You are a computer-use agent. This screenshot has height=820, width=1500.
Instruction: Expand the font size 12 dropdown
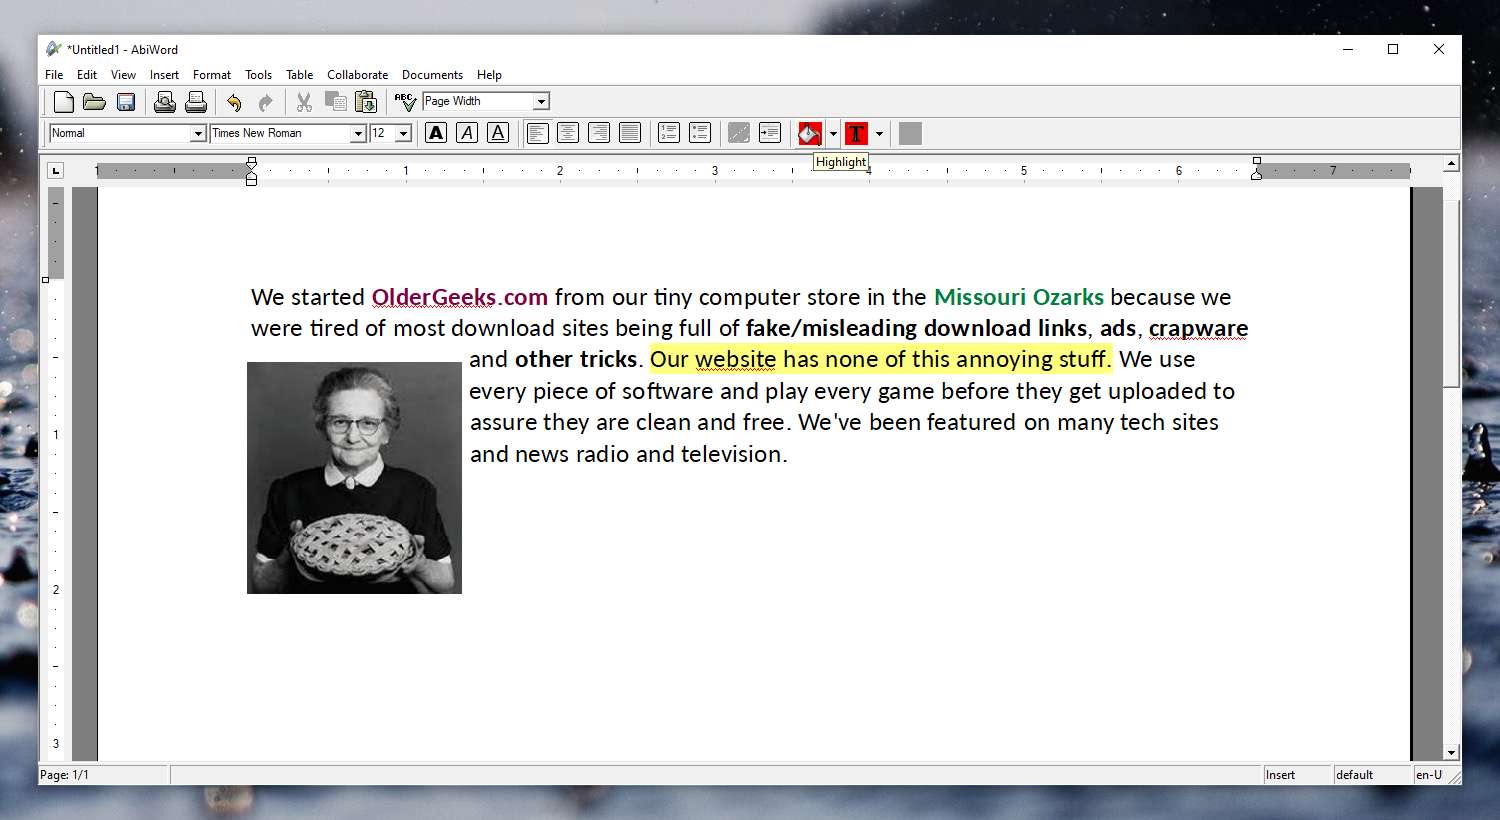(x=403, y=133)
